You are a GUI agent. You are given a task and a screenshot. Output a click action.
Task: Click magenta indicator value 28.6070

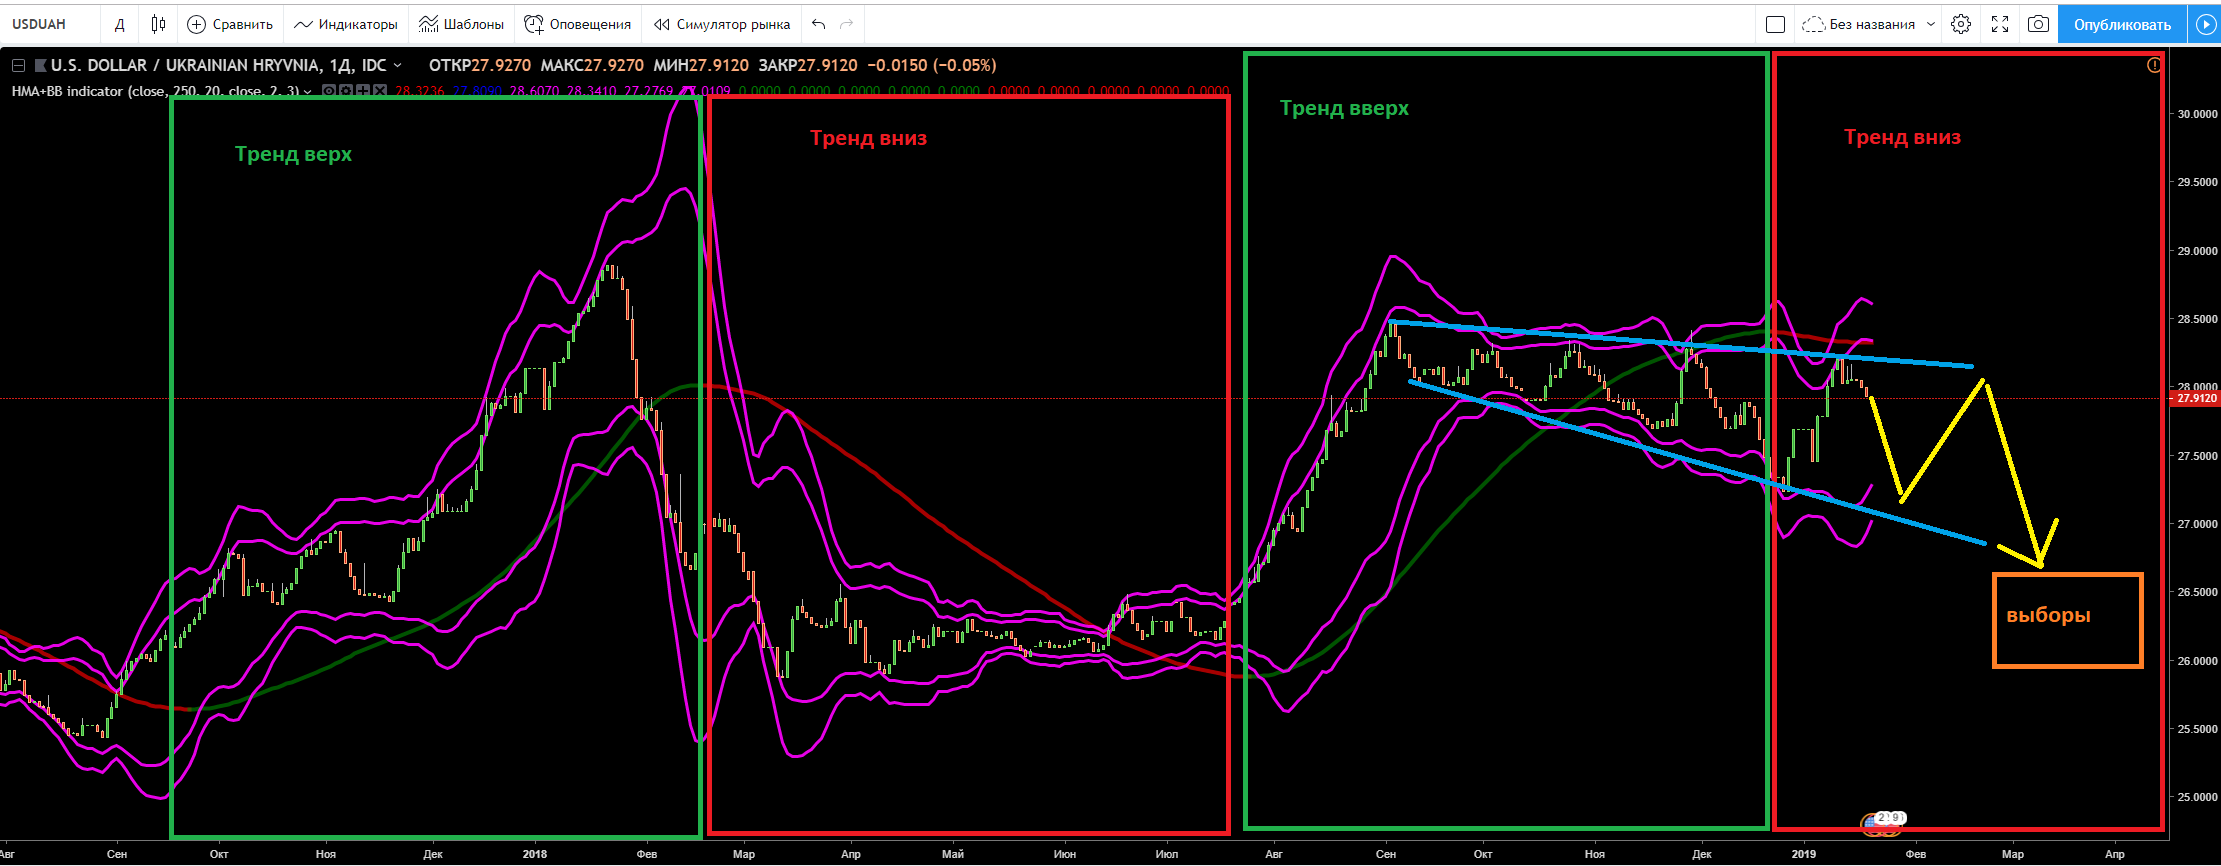[534, 91]
